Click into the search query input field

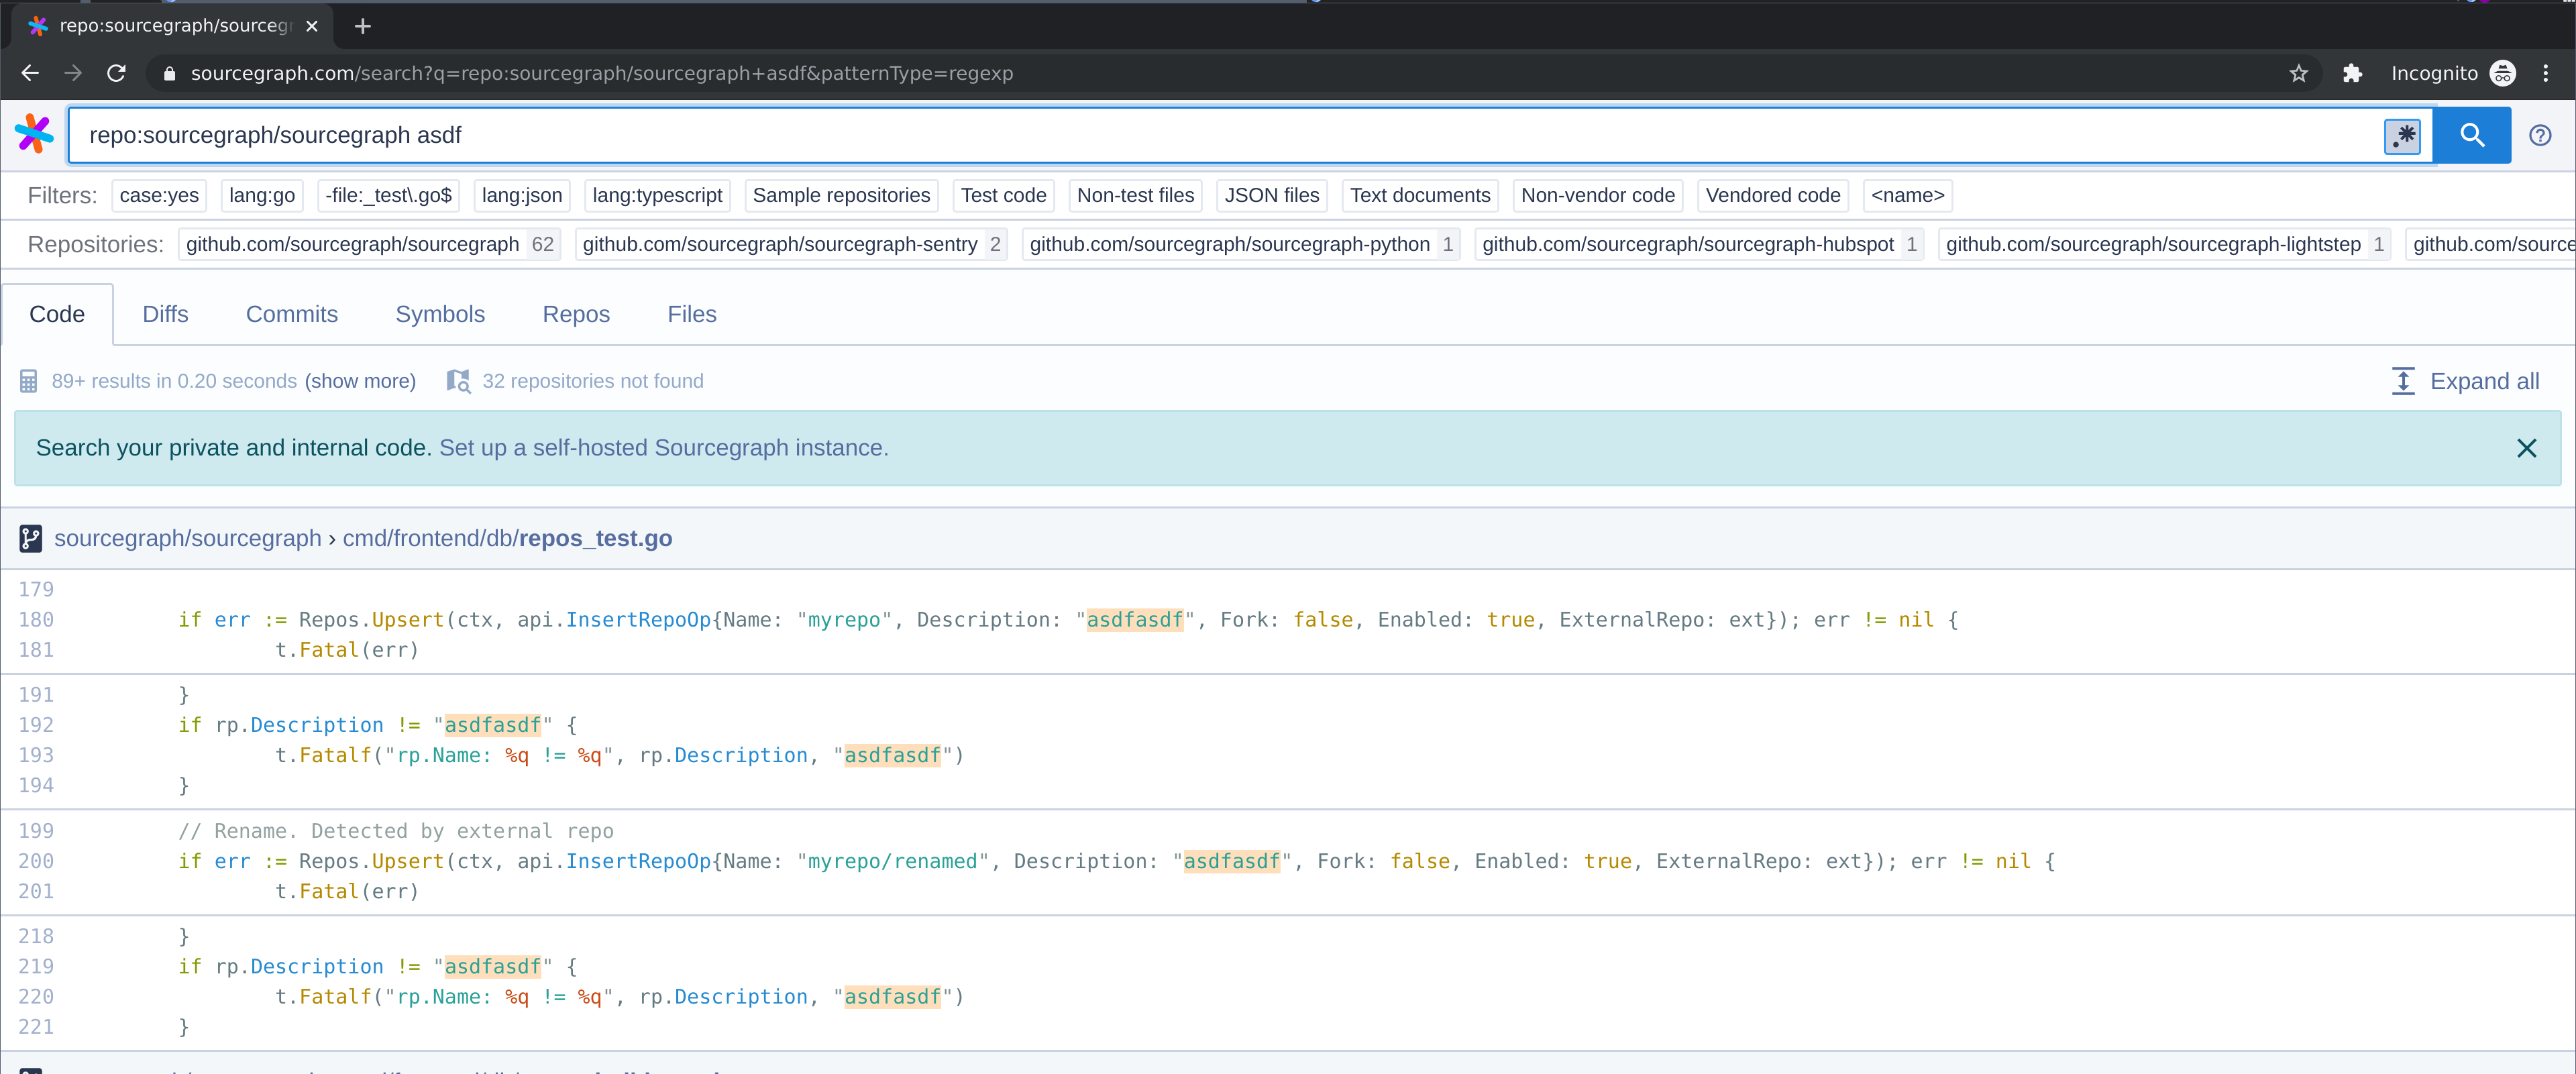pos(1200,135)
